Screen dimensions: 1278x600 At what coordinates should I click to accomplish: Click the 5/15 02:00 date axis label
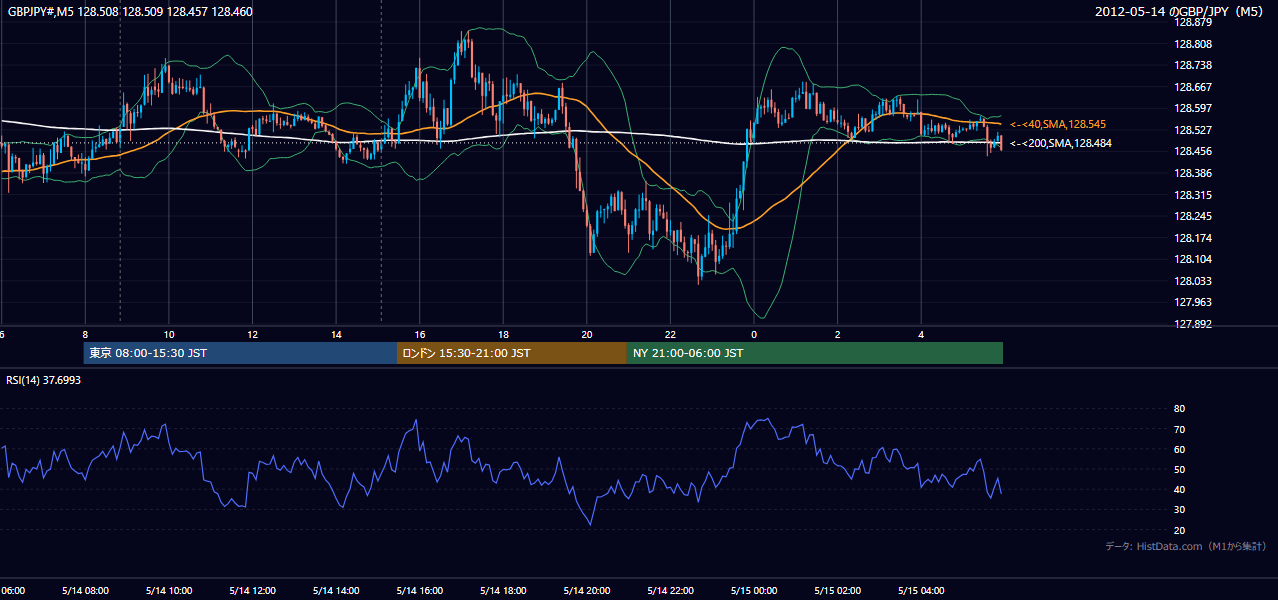(837, 590)
